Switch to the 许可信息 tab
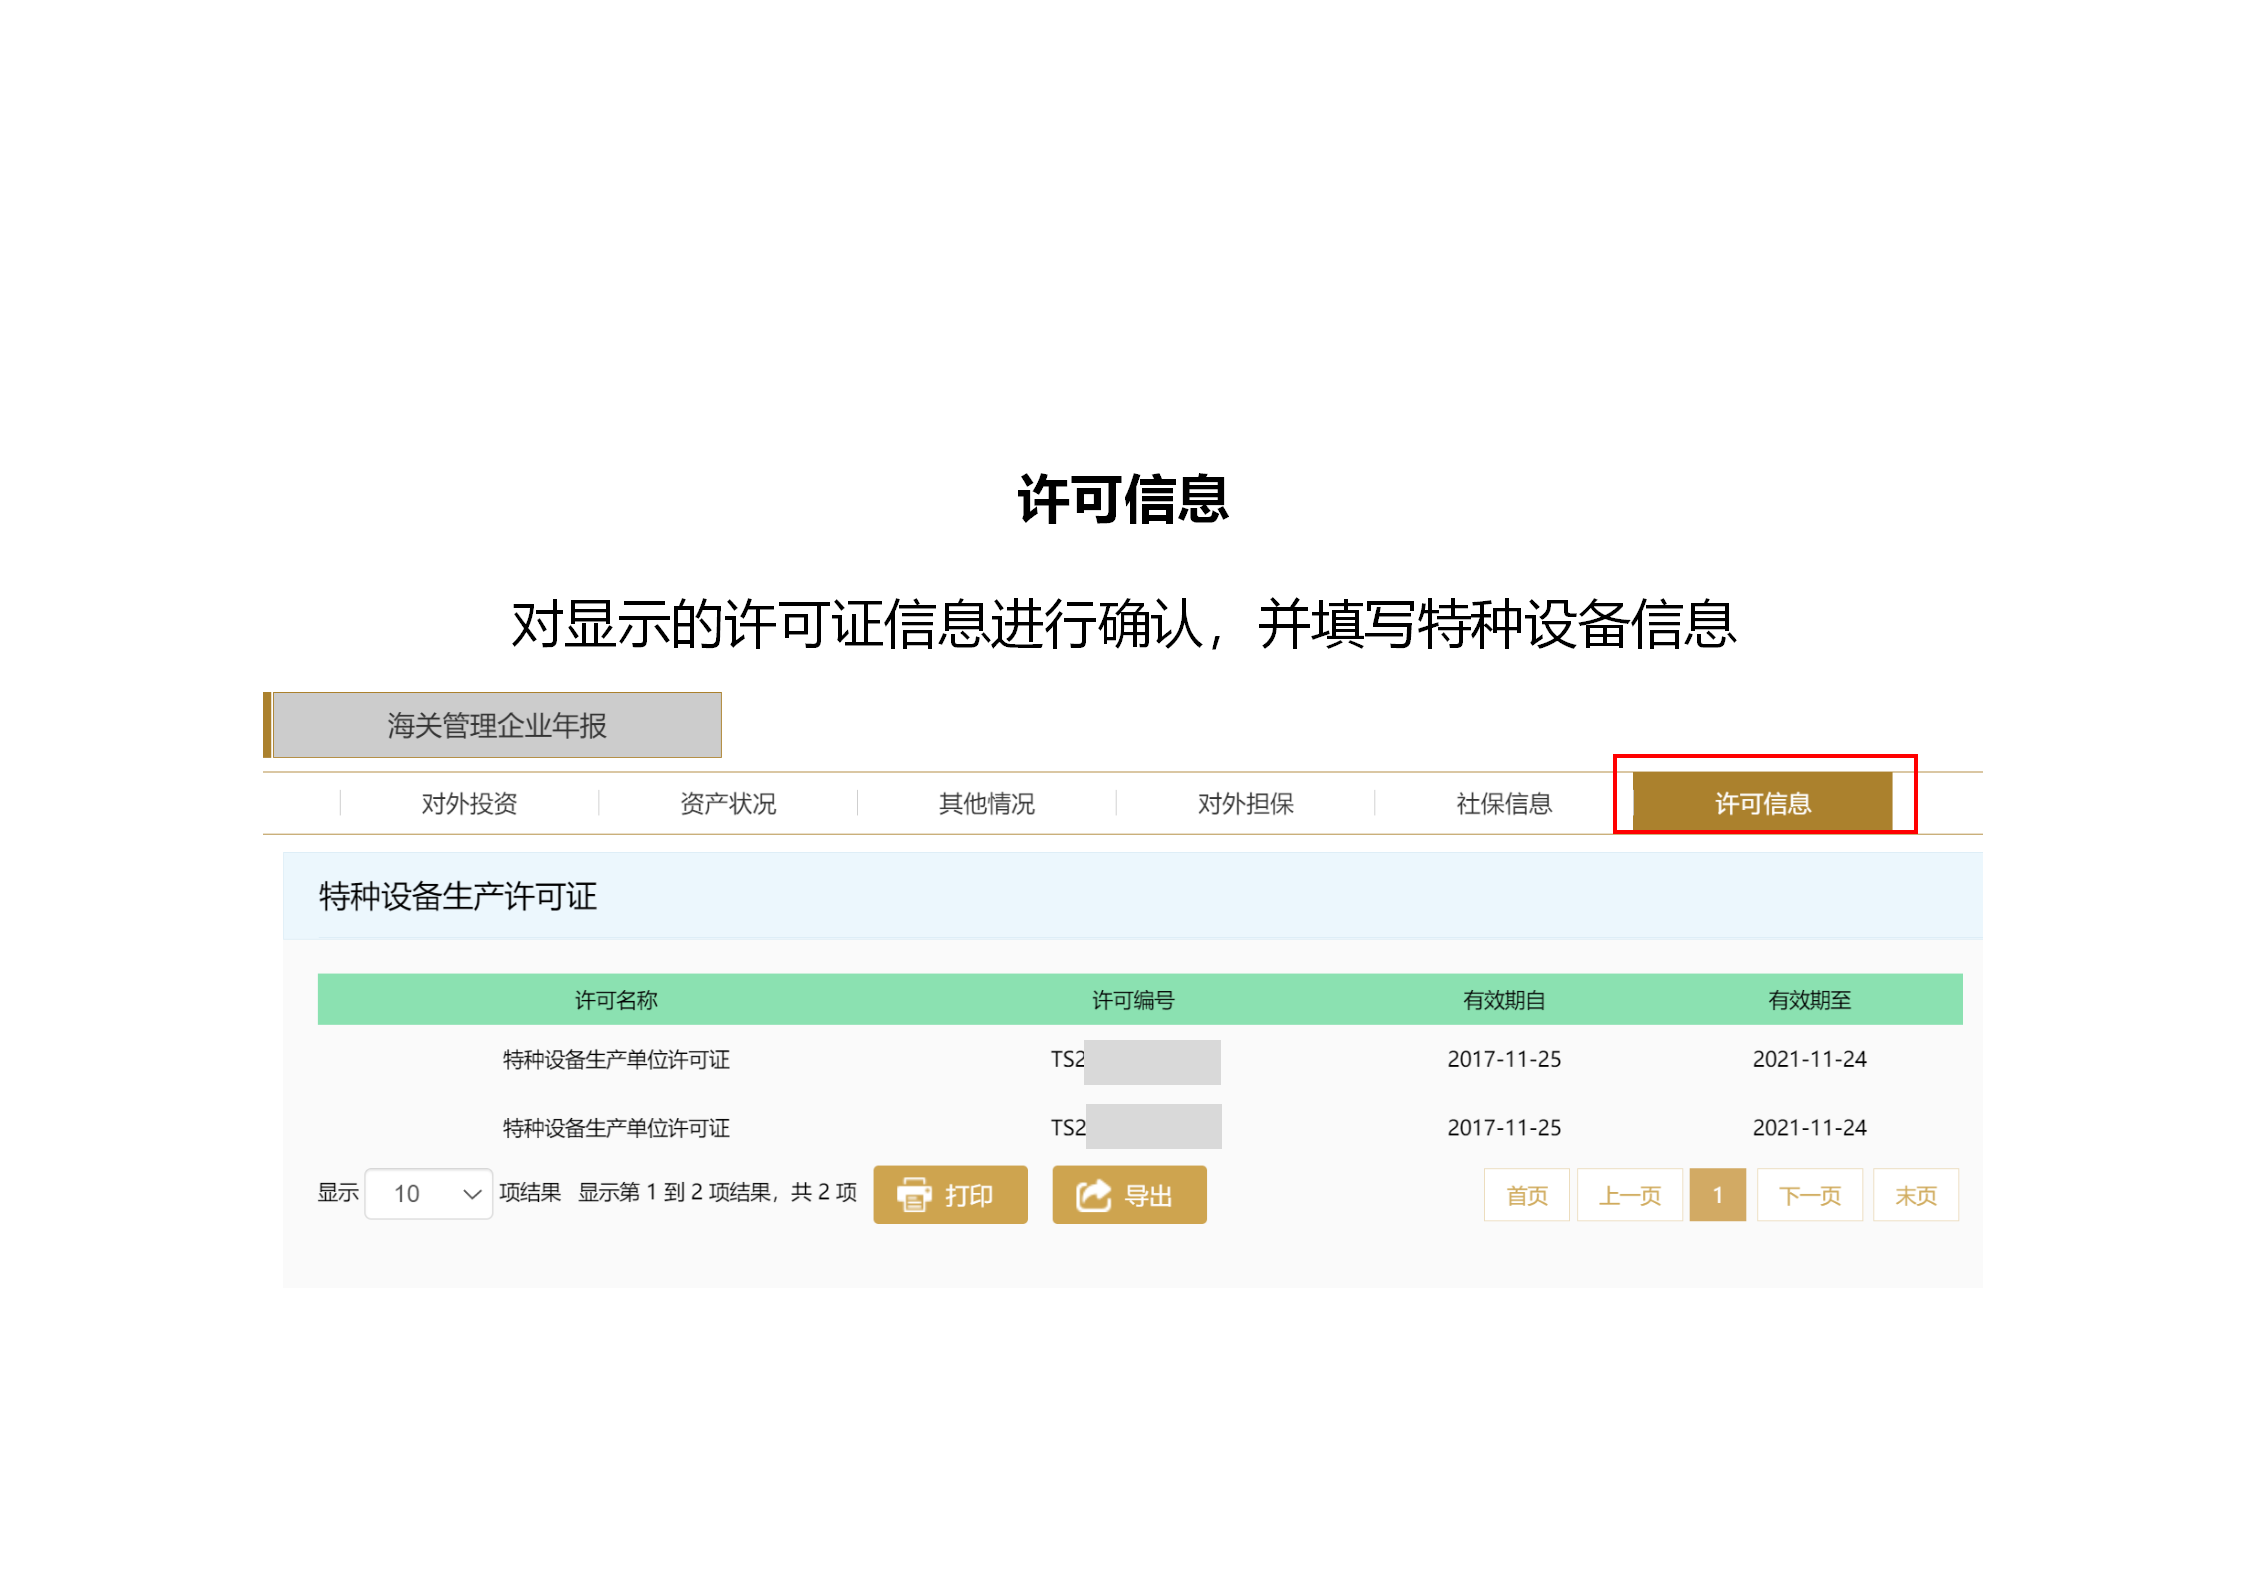 [x=1763, y=803]
